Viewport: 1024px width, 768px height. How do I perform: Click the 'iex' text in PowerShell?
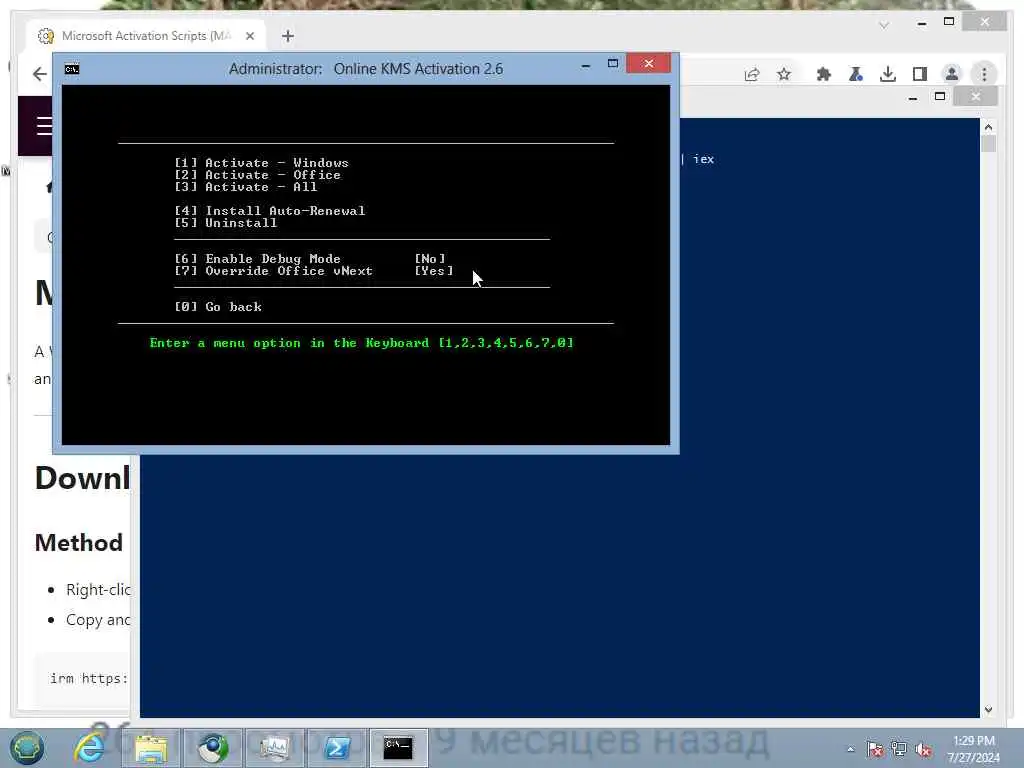[x=703, y=159]
